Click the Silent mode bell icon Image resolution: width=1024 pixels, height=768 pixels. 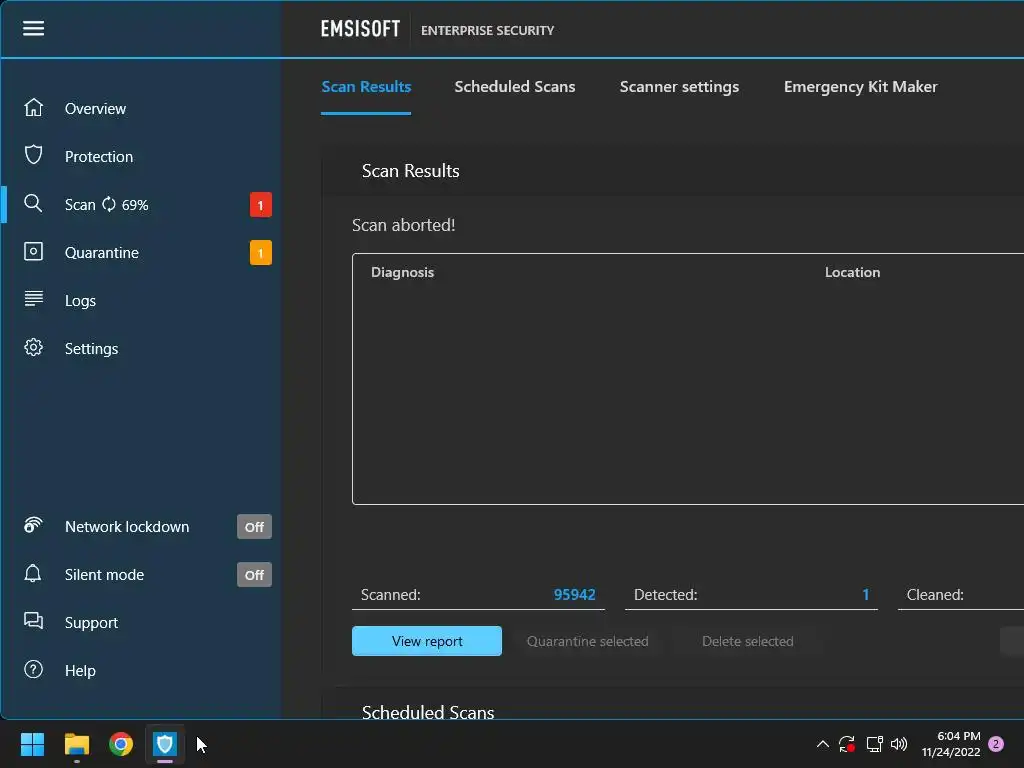click(x=33, y=573)
